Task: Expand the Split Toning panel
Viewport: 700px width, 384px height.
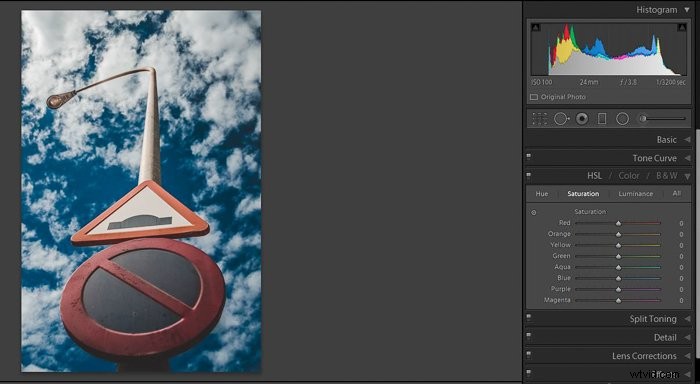Action: [687, 319]
